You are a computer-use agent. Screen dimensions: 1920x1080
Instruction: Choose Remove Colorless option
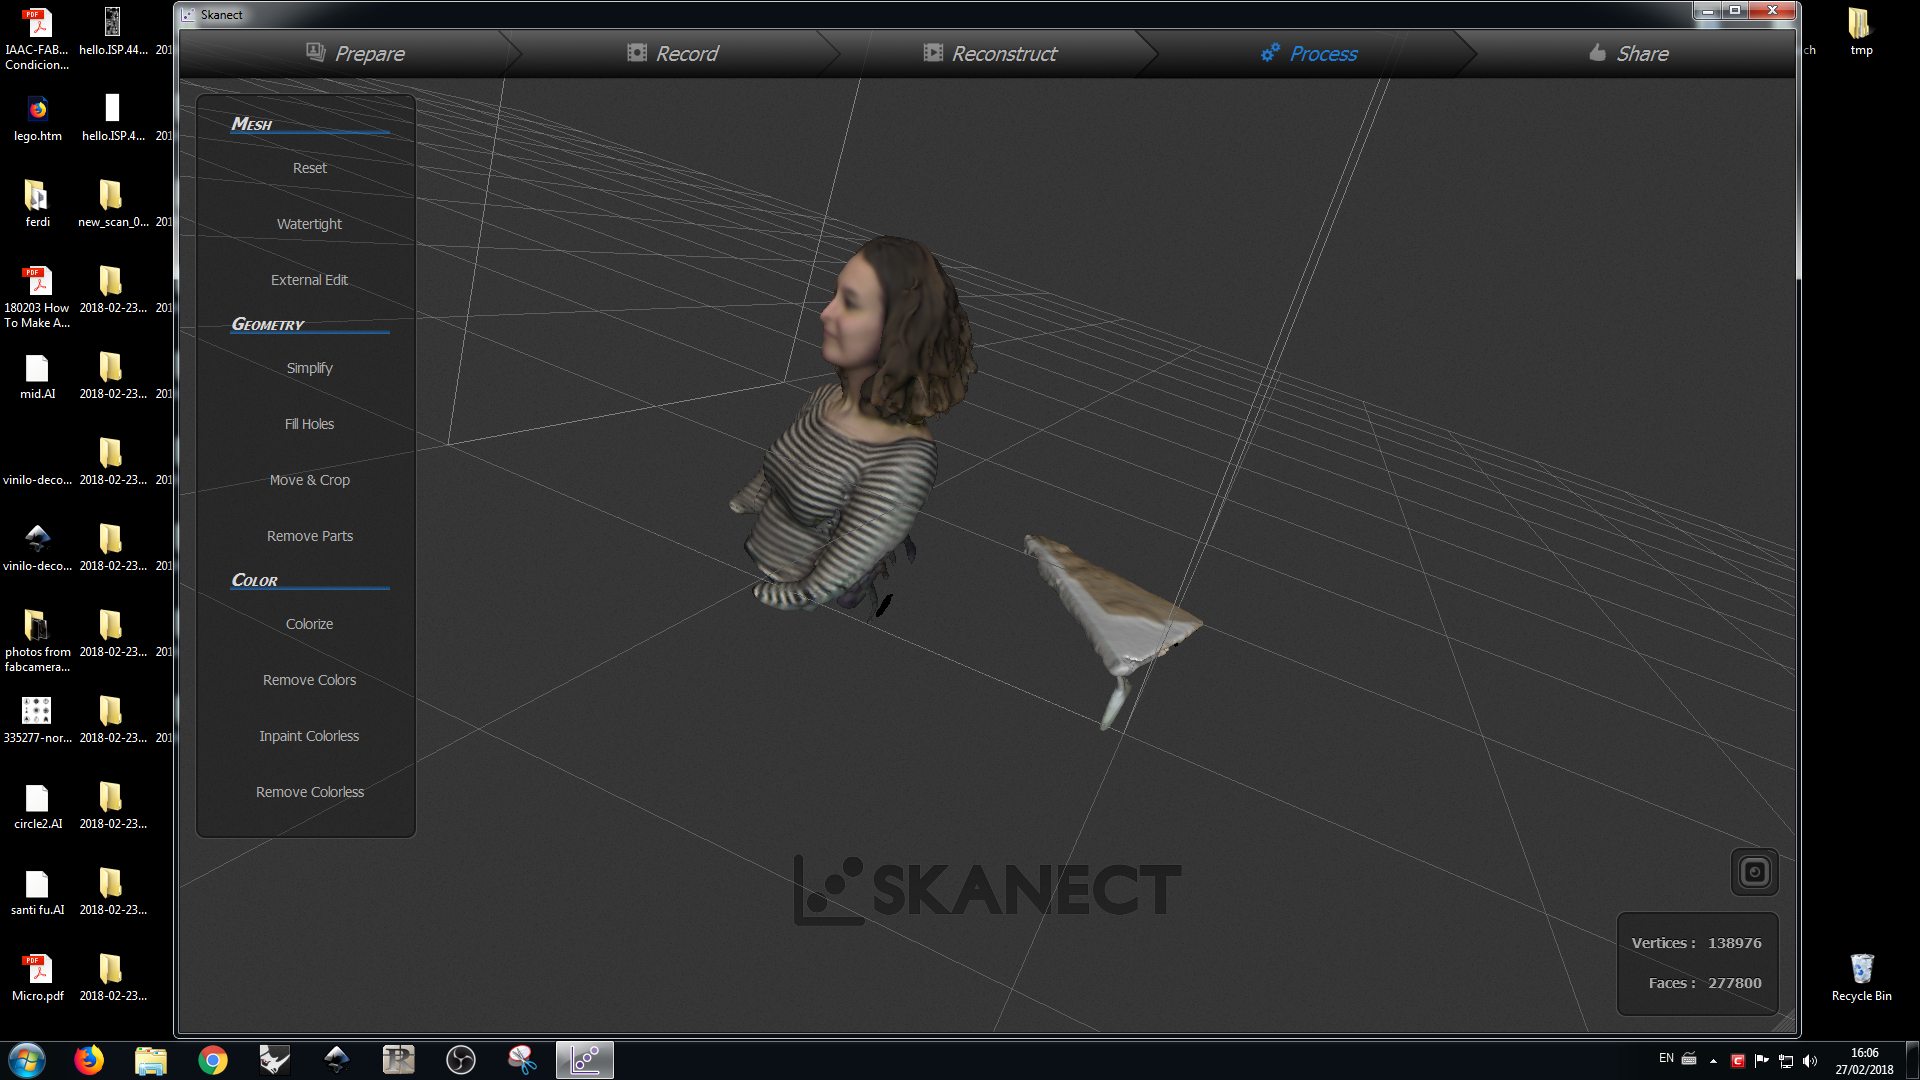pos(309,792)
